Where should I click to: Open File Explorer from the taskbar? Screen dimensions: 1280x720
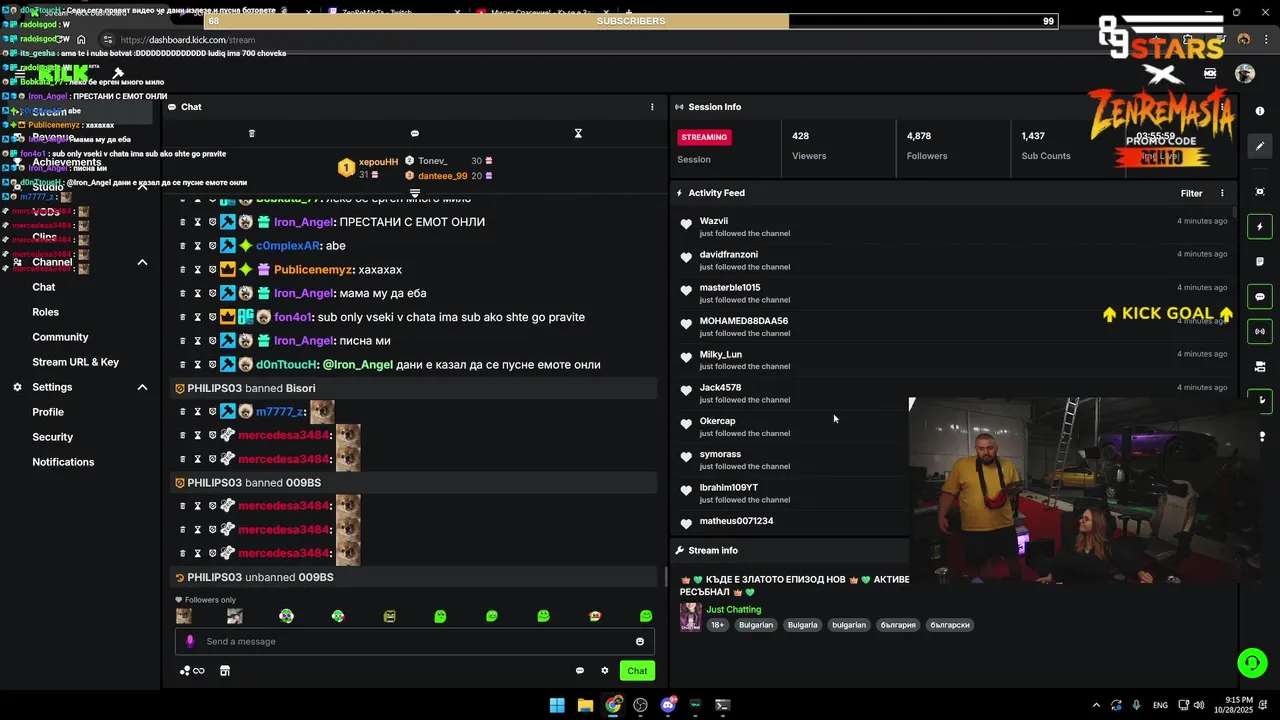click(585, 705)
